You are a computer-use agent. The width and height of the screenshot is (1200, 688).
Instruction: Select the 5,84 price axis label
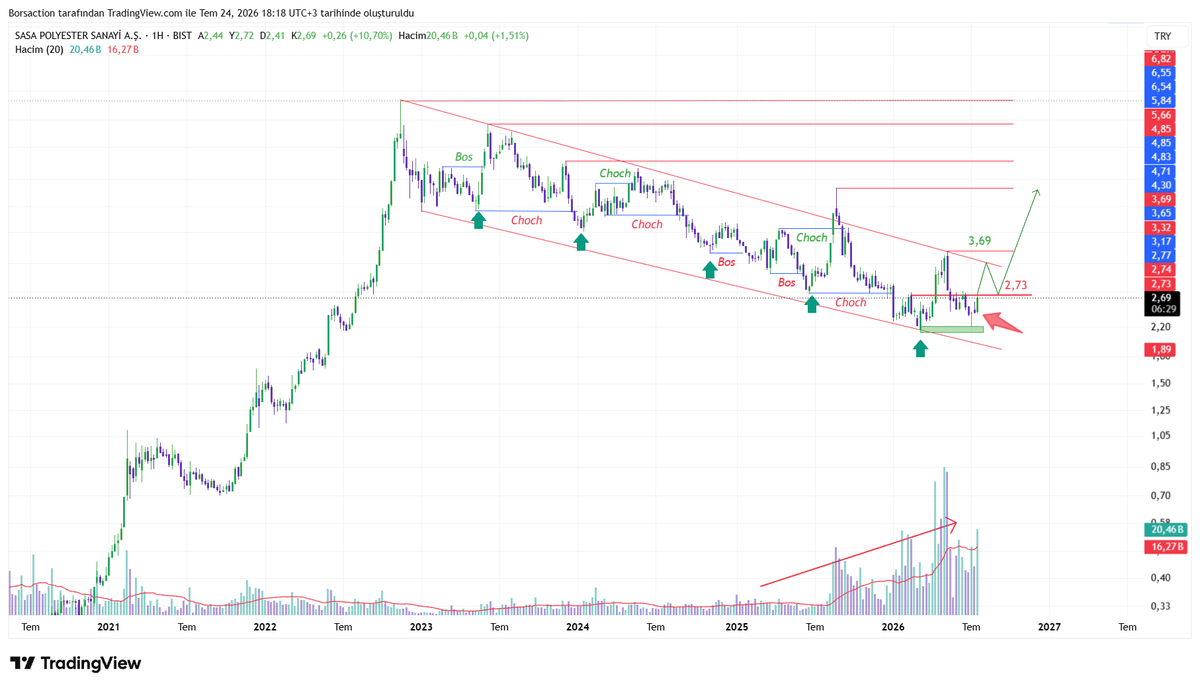[1161, 101]
